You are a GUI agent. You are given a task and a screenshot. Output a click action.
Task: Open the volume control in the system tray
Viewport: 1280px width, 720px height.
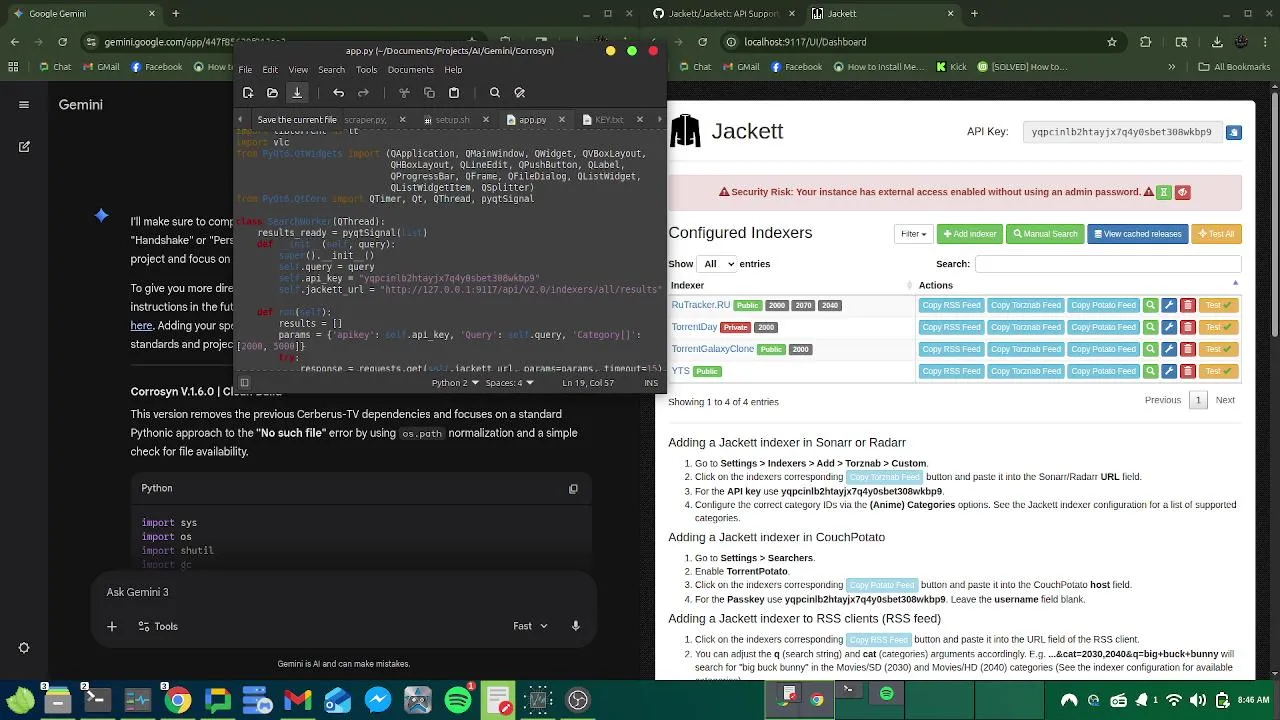(1196, 700)
